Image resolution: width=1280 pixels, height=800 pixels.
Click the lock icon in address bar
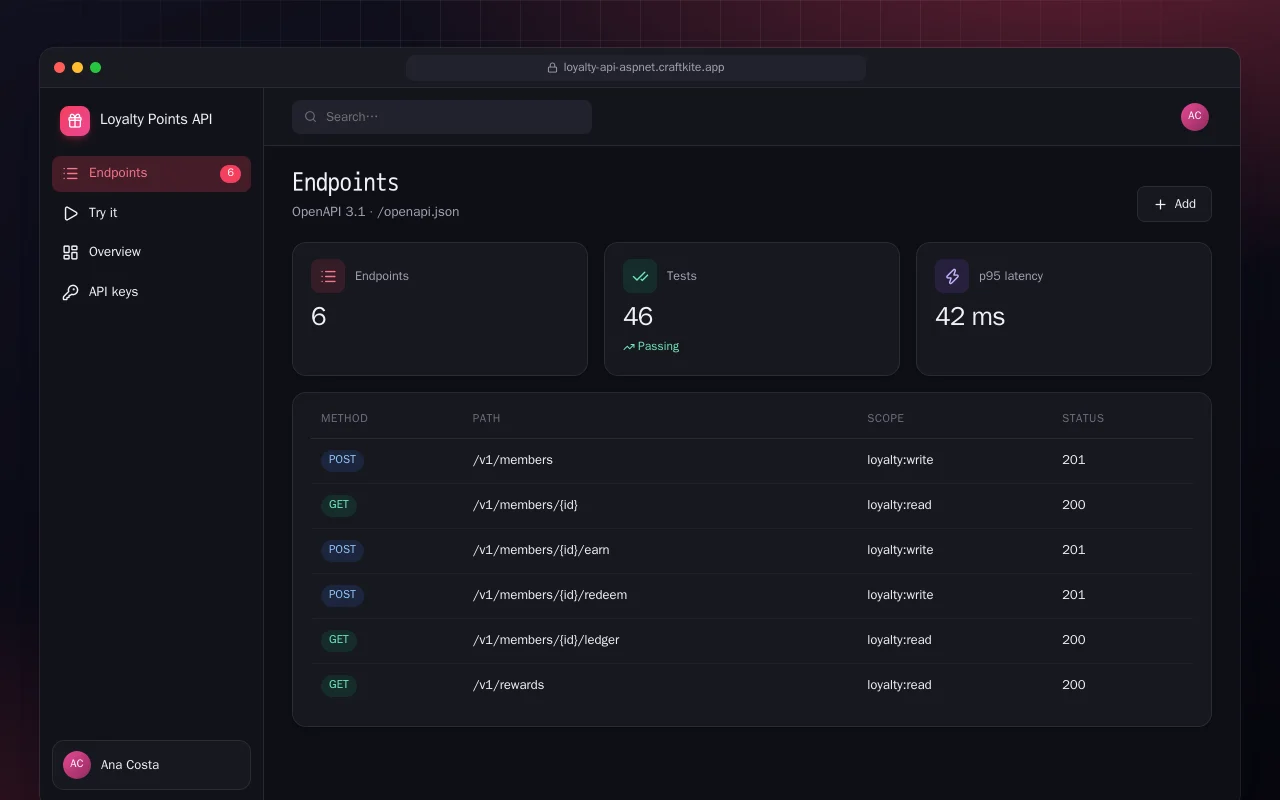pyautogui.click(x=552, y=68)
